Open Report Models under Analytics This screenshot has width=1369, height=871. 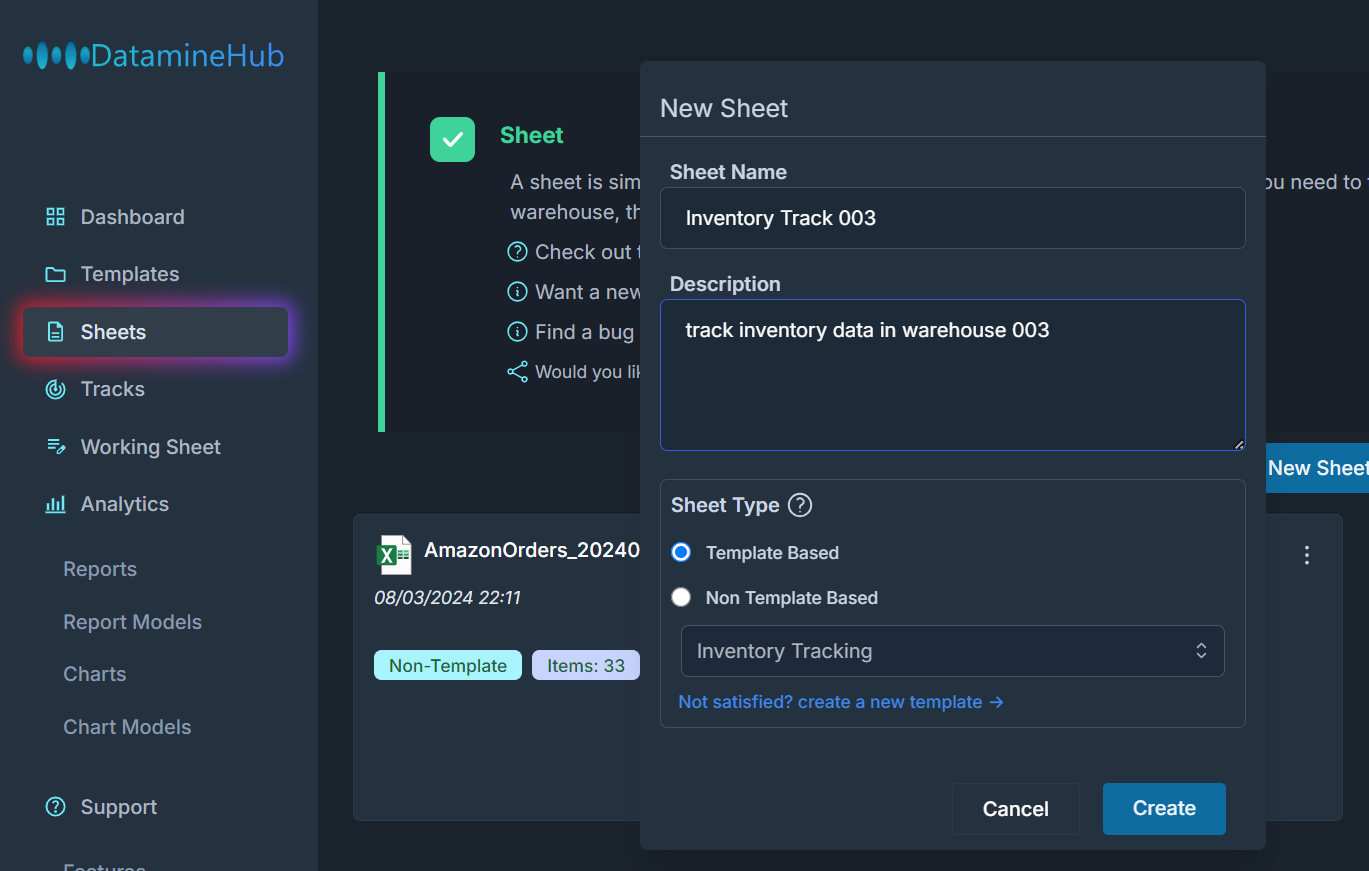point(132,622)
